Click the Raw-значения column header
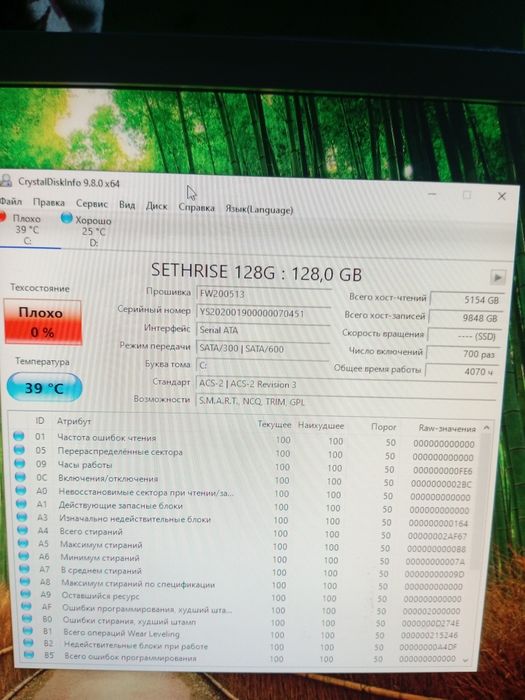The image size is (525, 700). coord(447,429)
